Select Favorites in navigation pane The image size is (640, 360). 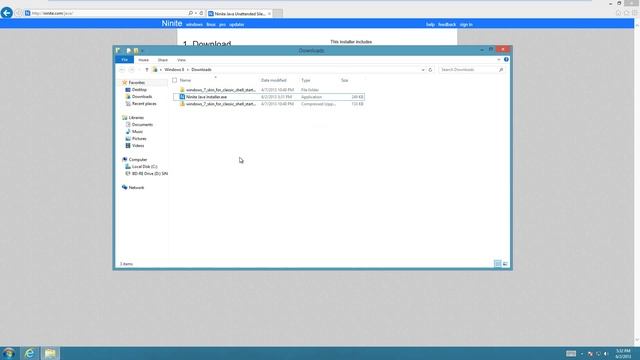point(136,83)
